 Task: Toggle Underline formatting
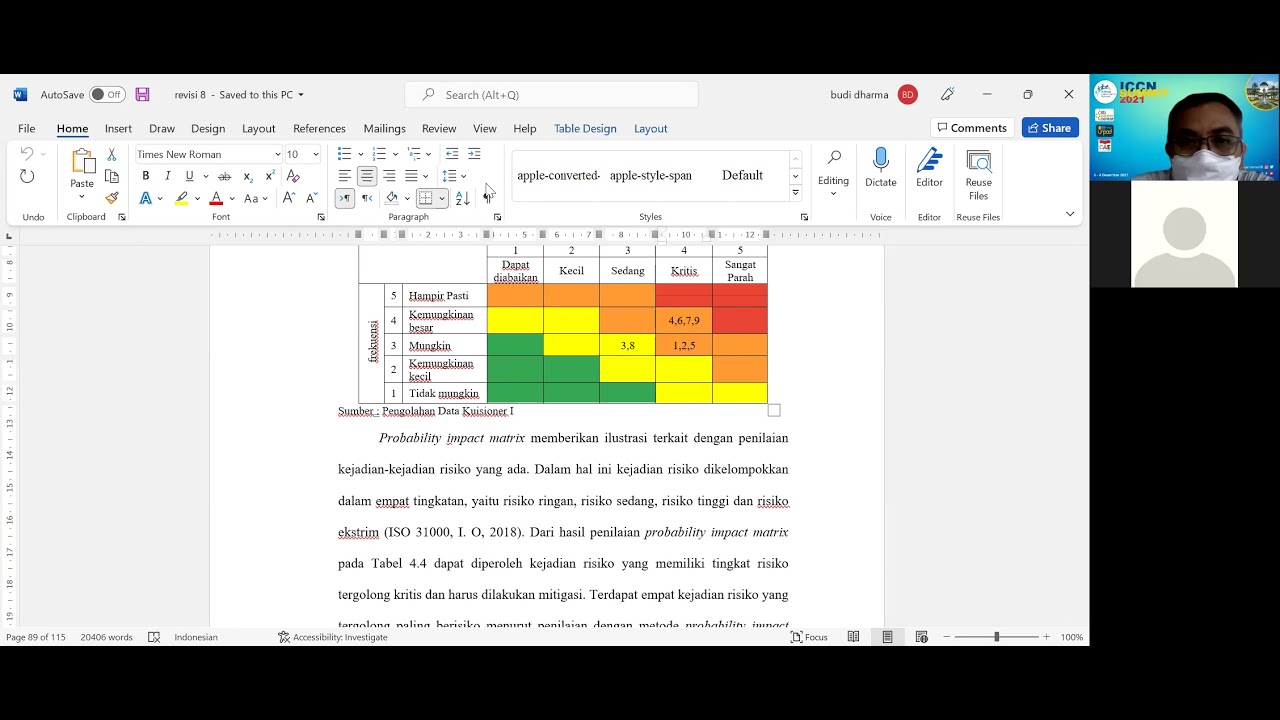click(189, 176)
